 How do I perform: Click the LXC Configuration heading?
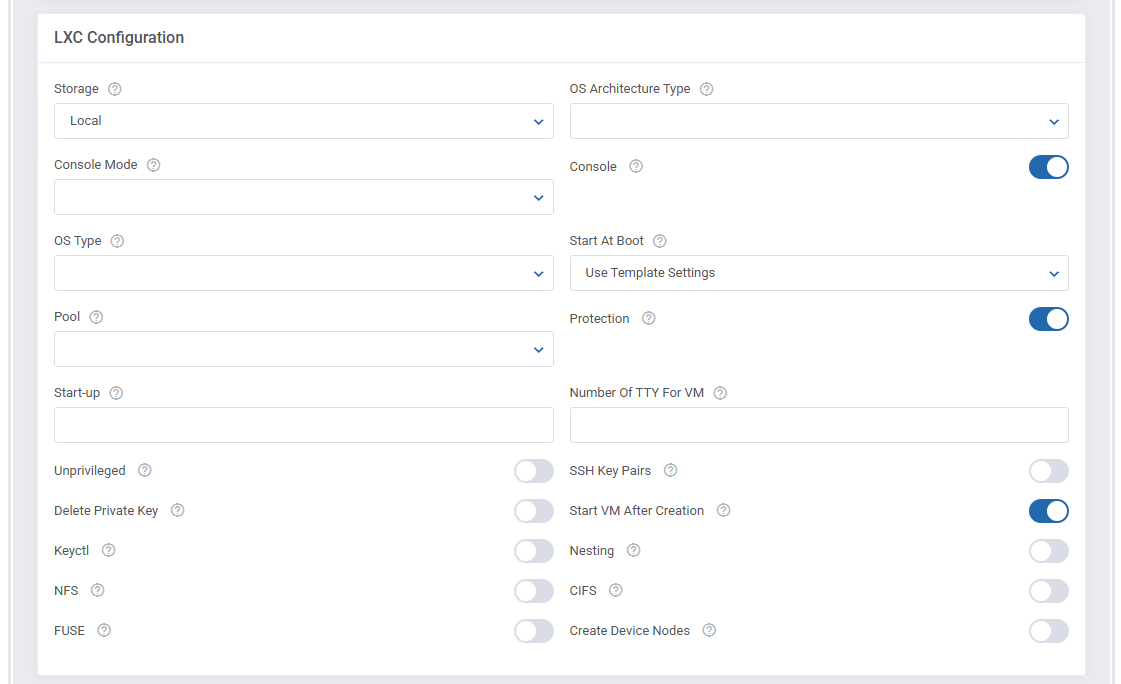click(119, 37)
